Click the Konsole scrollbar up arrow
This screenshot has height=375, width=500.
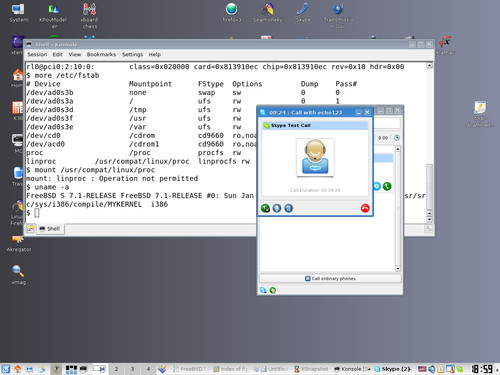[x=430, y=65]
